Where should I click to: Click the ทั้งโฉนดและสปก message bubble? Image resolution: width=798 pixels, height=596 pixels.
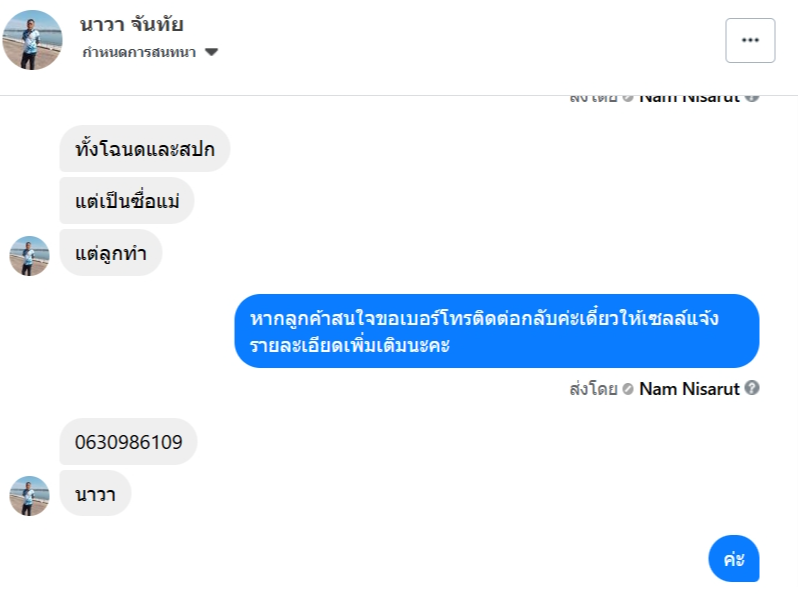pyautogui.click(x=145, y=149)
